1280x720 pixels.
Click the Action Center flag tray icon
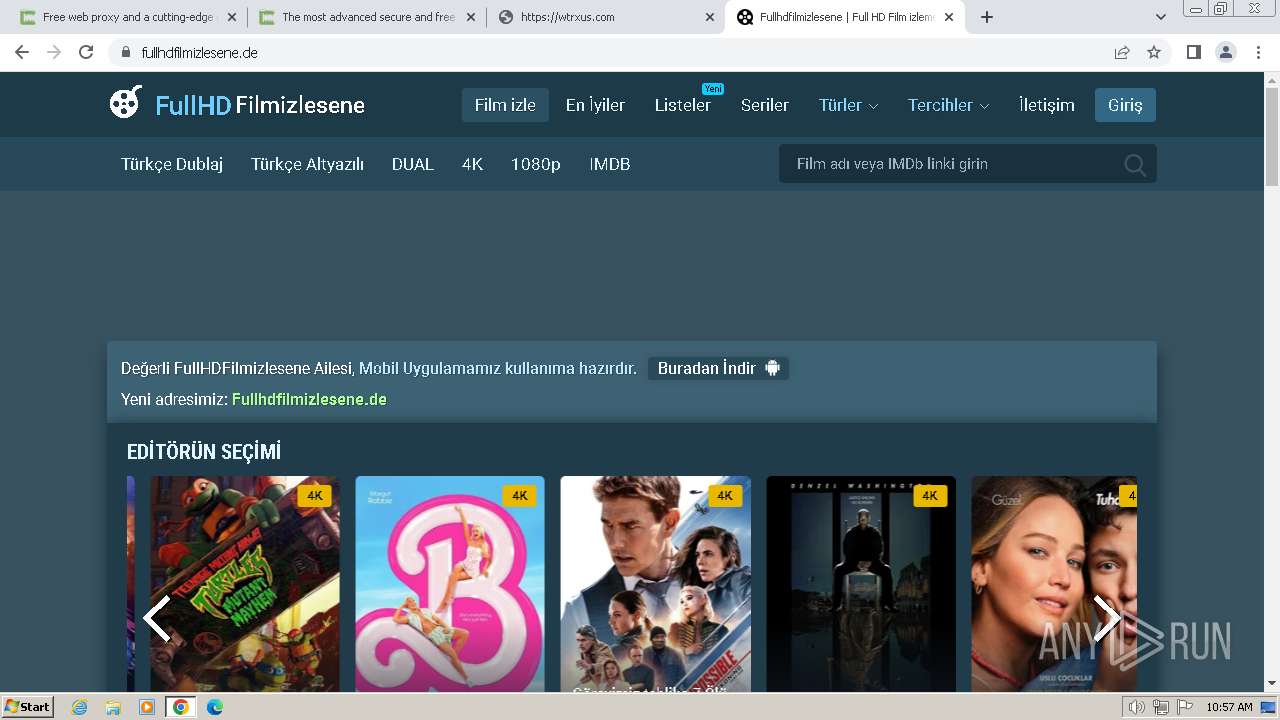pos(1183,707)
